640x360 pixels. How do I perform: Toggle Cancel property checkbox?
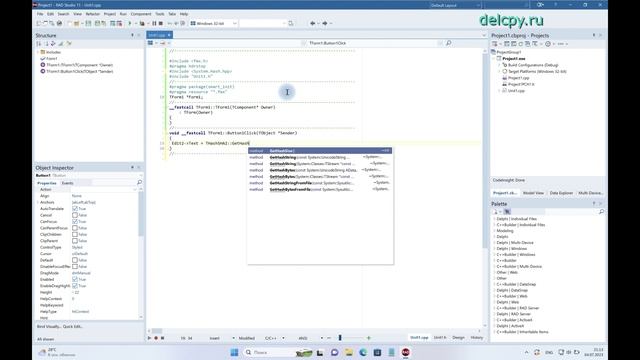click(x=75, y=215)
